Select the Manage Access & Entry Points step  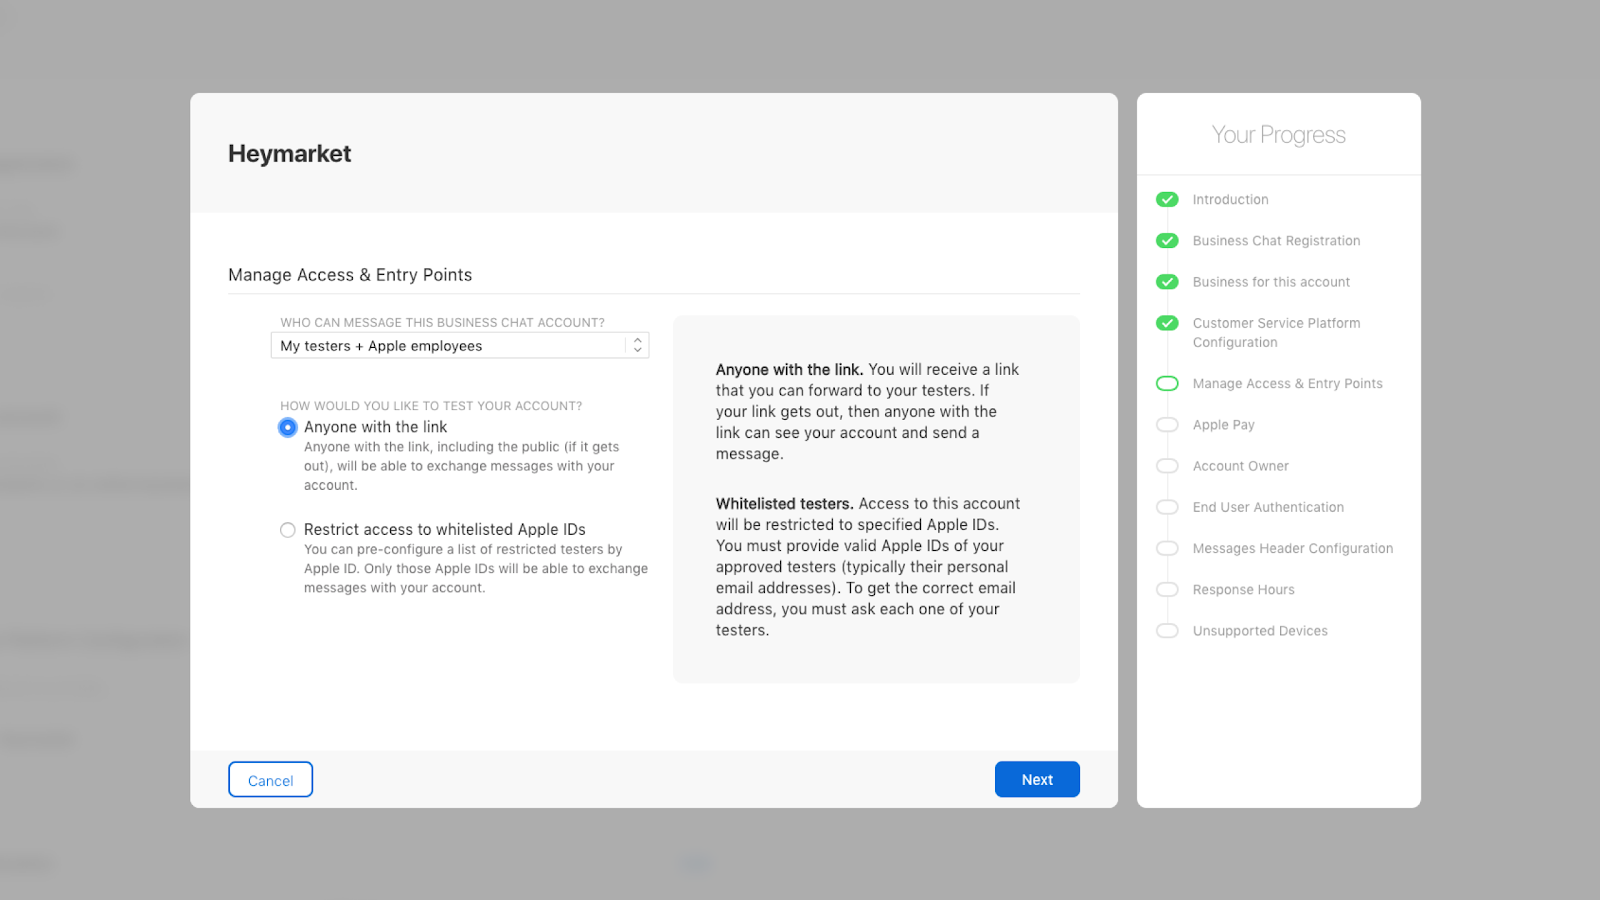click(x=1287, y=384)
